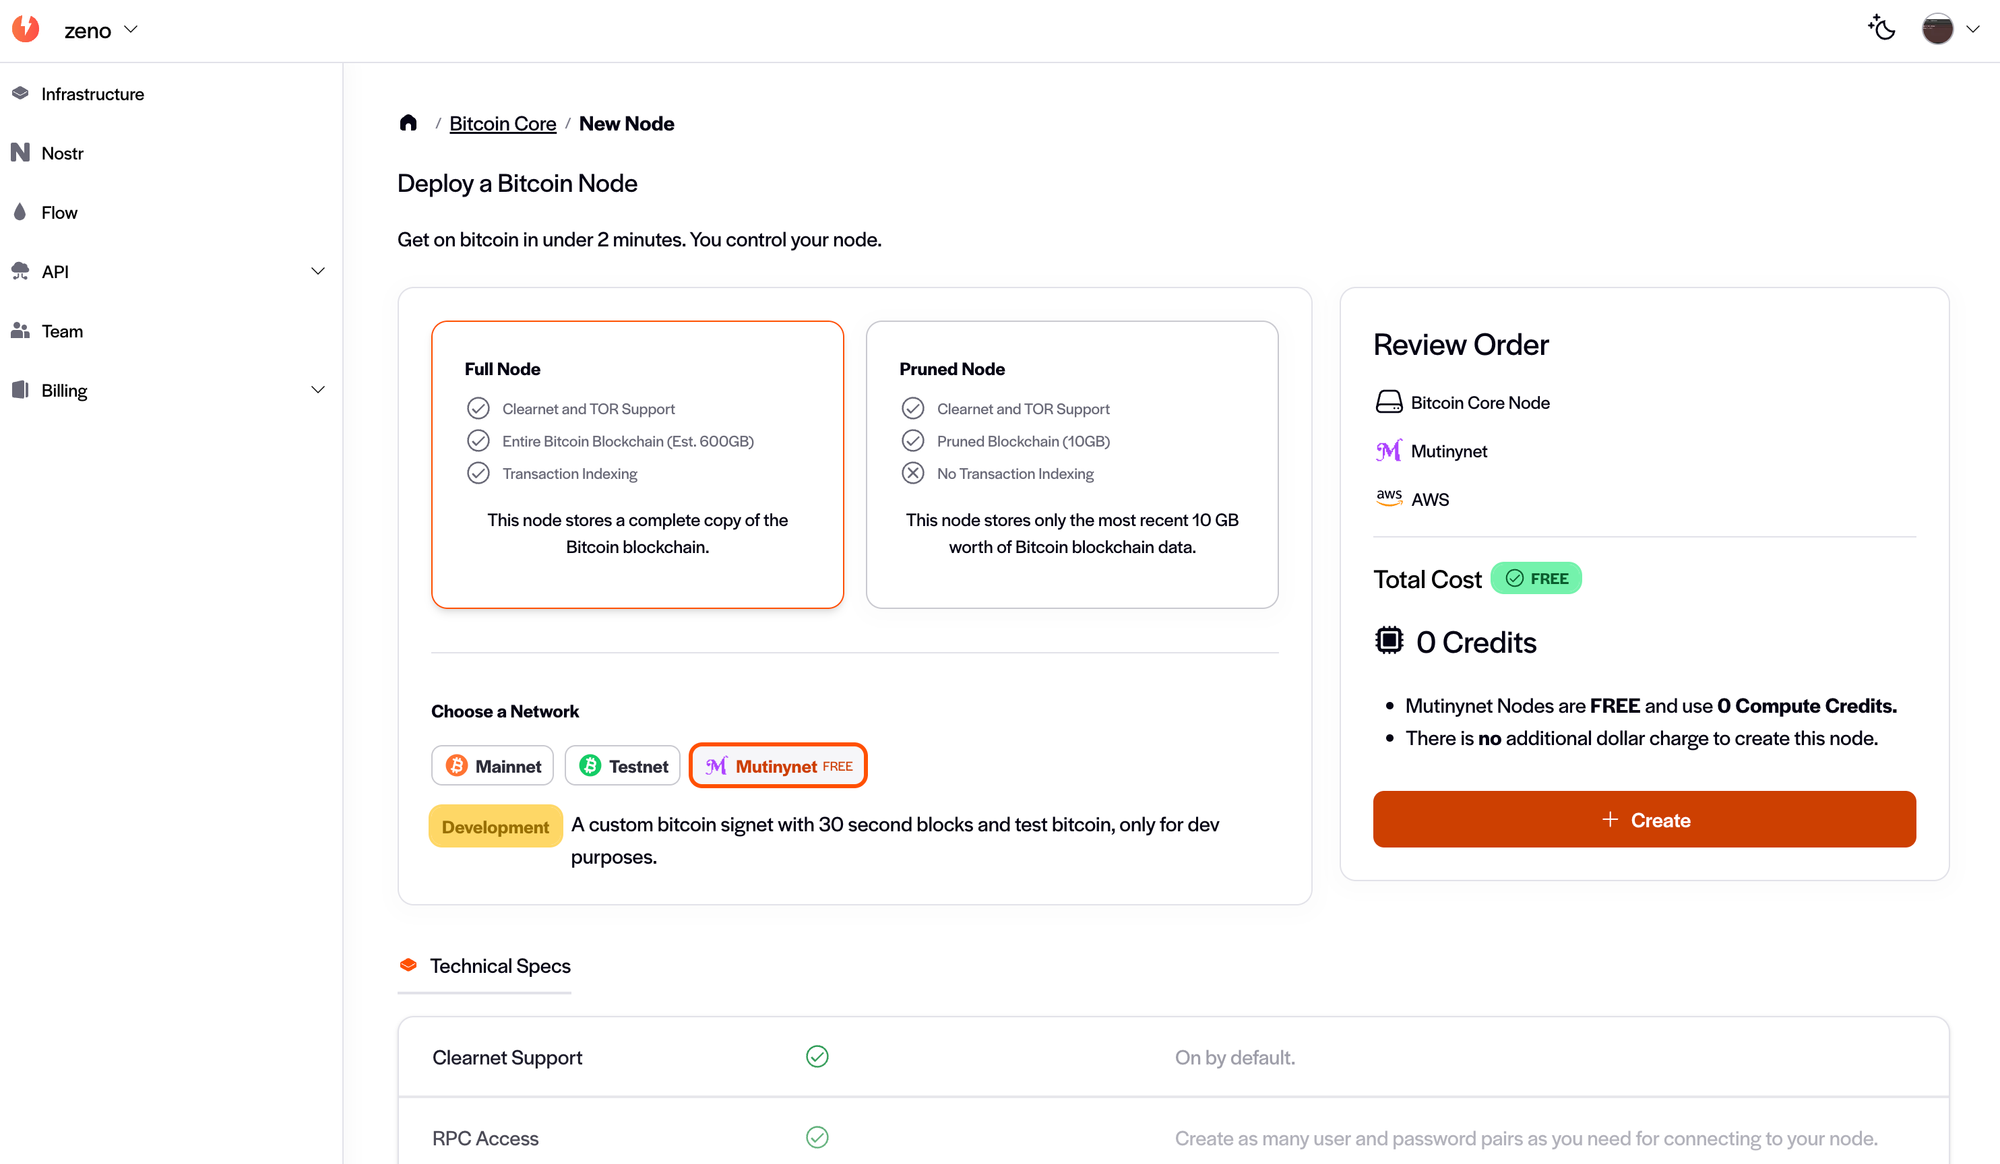The width and height of the screenshot is (2000, 1164).
Task: Expand the API sidebar menu
Action: 318,271
